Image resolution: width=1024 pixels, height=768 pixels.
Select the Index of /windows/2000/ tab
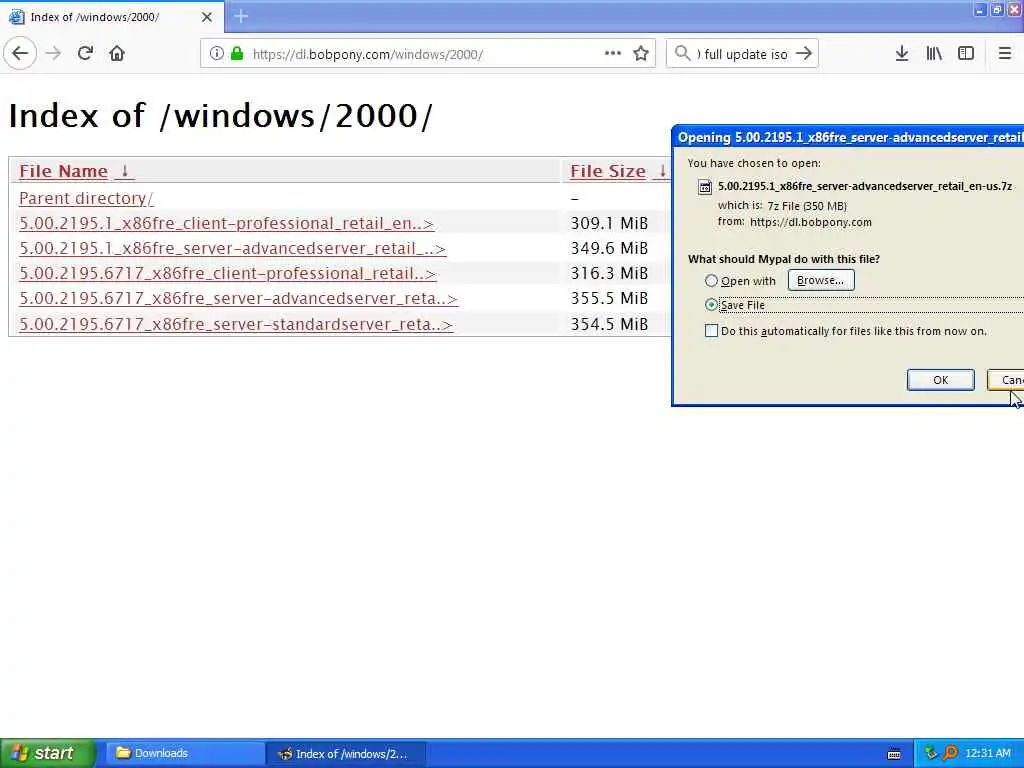click(x=111, y=17)
